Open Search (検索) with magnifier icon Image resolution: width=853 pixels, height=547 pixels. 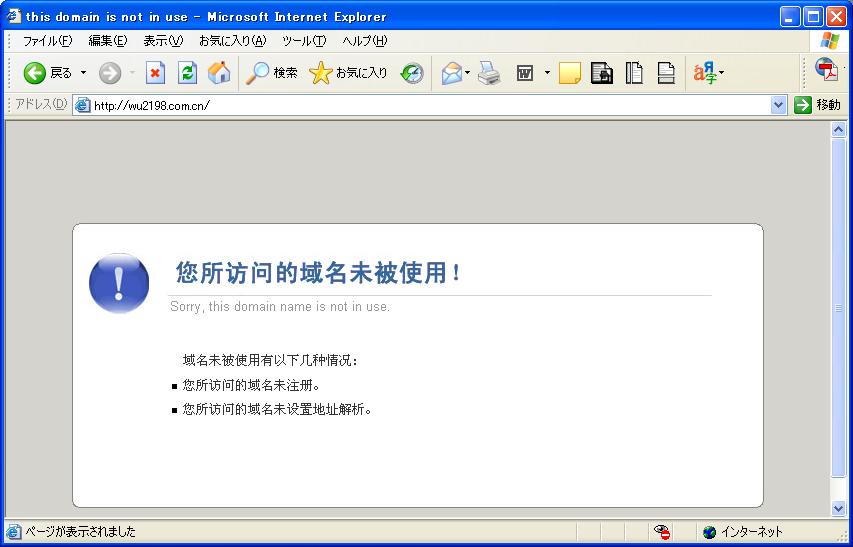(271, 73)
